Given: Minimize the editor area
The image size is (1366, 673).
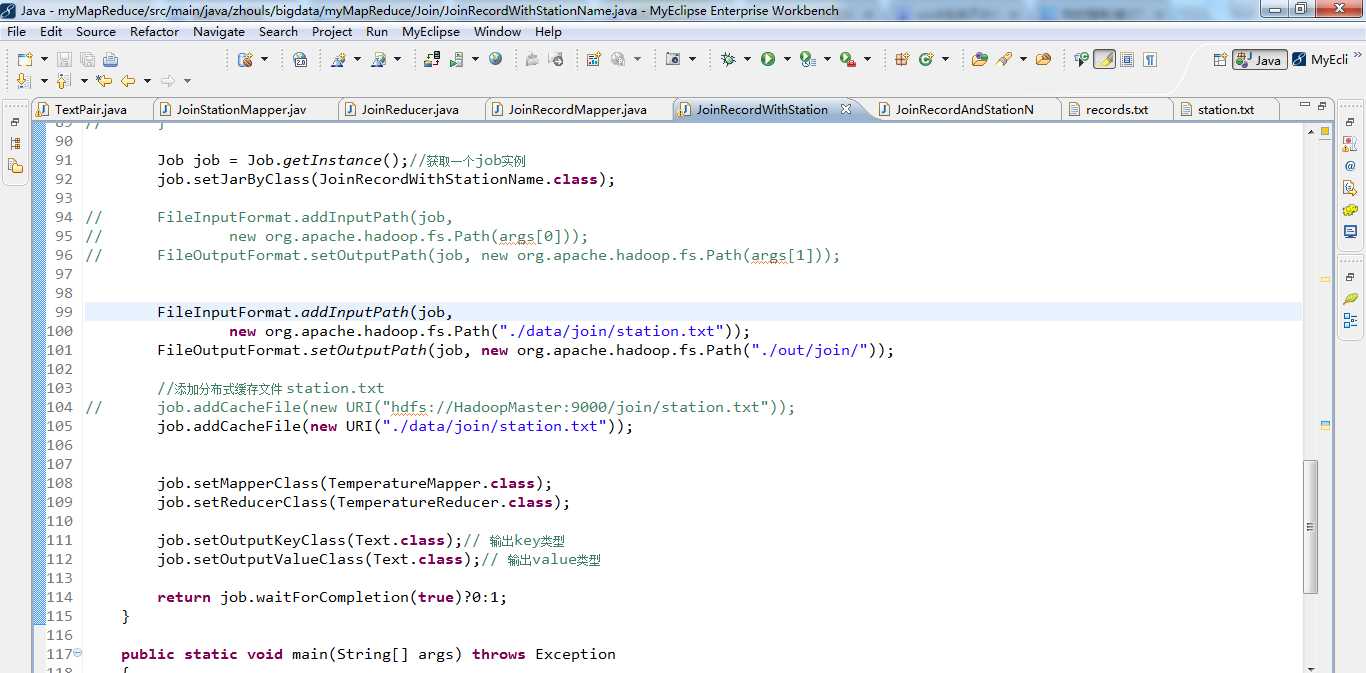Looking at the screenshot, I should (1304, 104).
